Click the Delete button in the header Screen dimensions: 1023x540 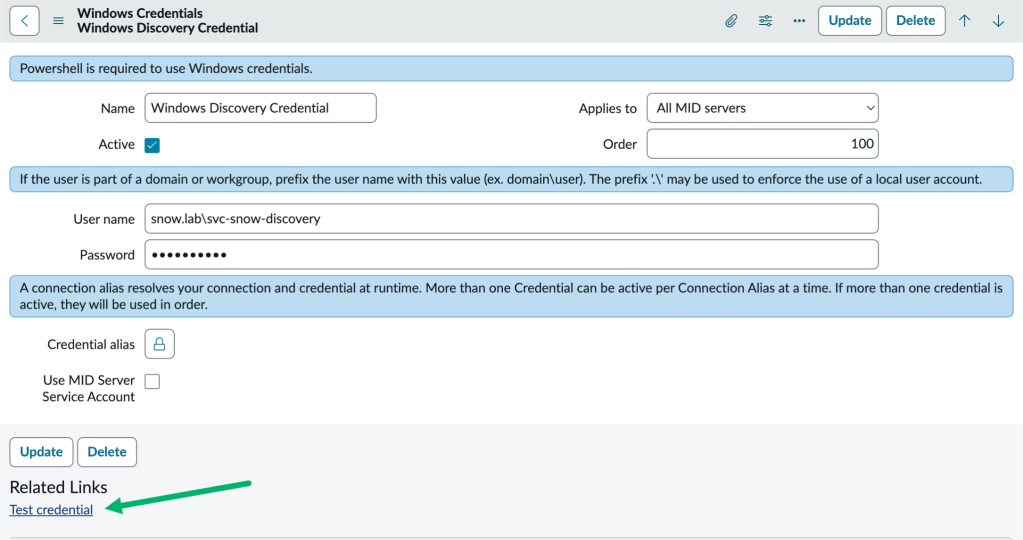point(915,21)
